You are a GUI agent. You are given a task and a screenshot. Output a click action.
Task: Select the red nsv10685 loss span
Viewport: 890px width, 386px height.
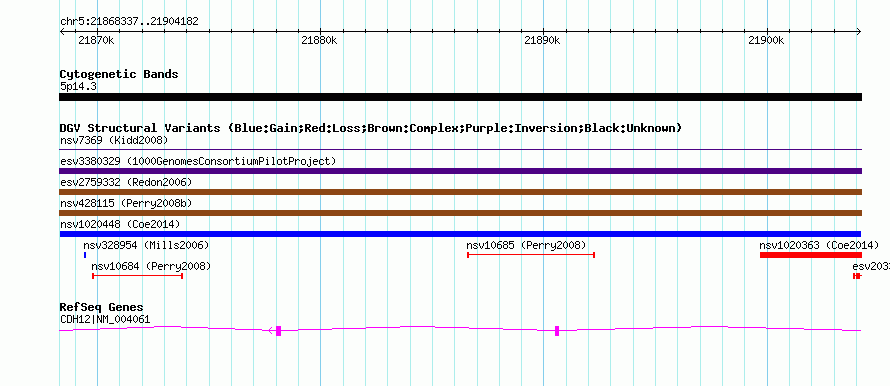click(531, 255)
